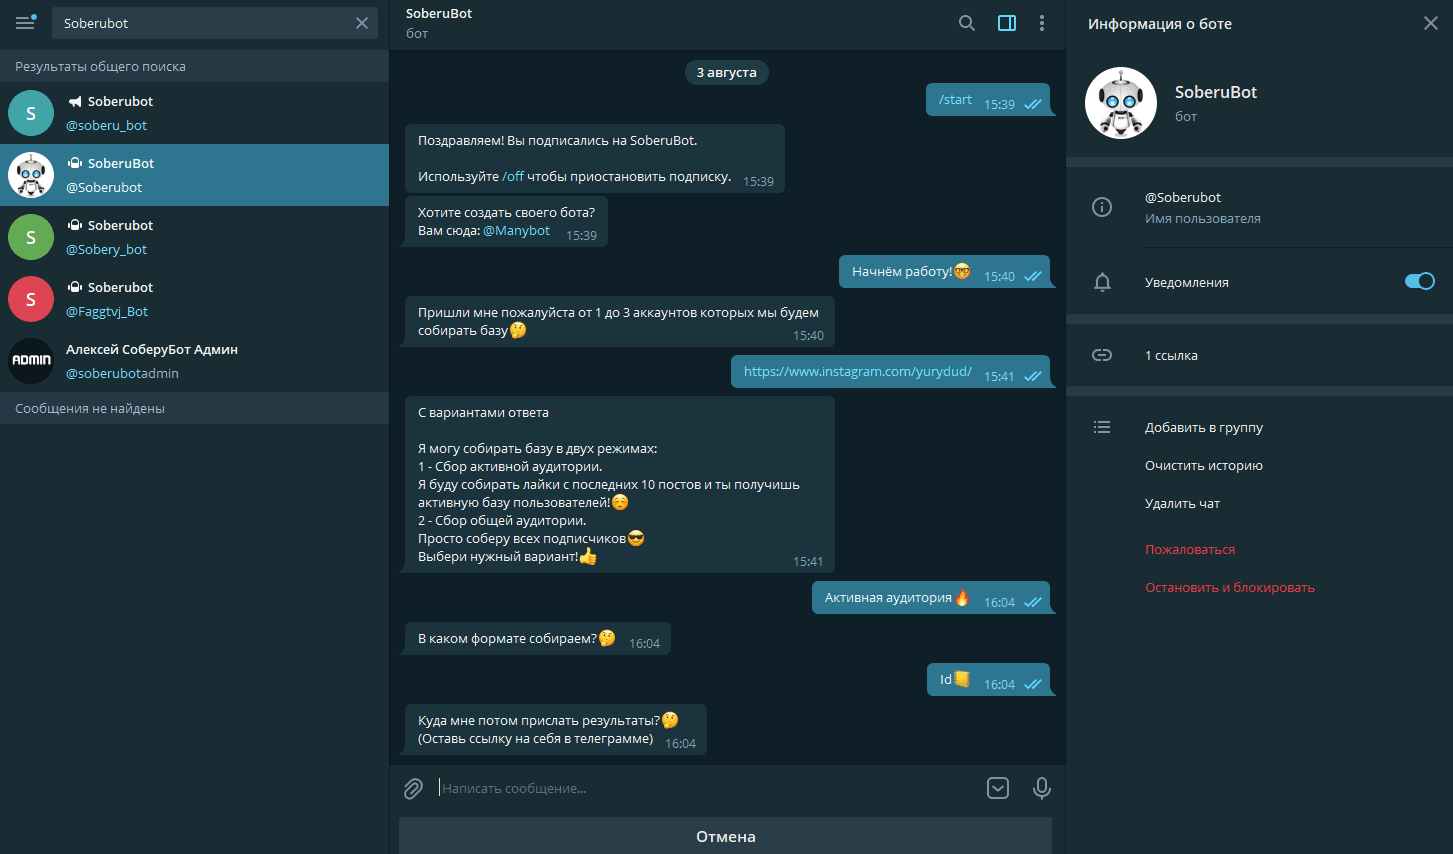Open the instagram.com/yurydud link
Screen dimensions: 1453x854
(857, 372)
